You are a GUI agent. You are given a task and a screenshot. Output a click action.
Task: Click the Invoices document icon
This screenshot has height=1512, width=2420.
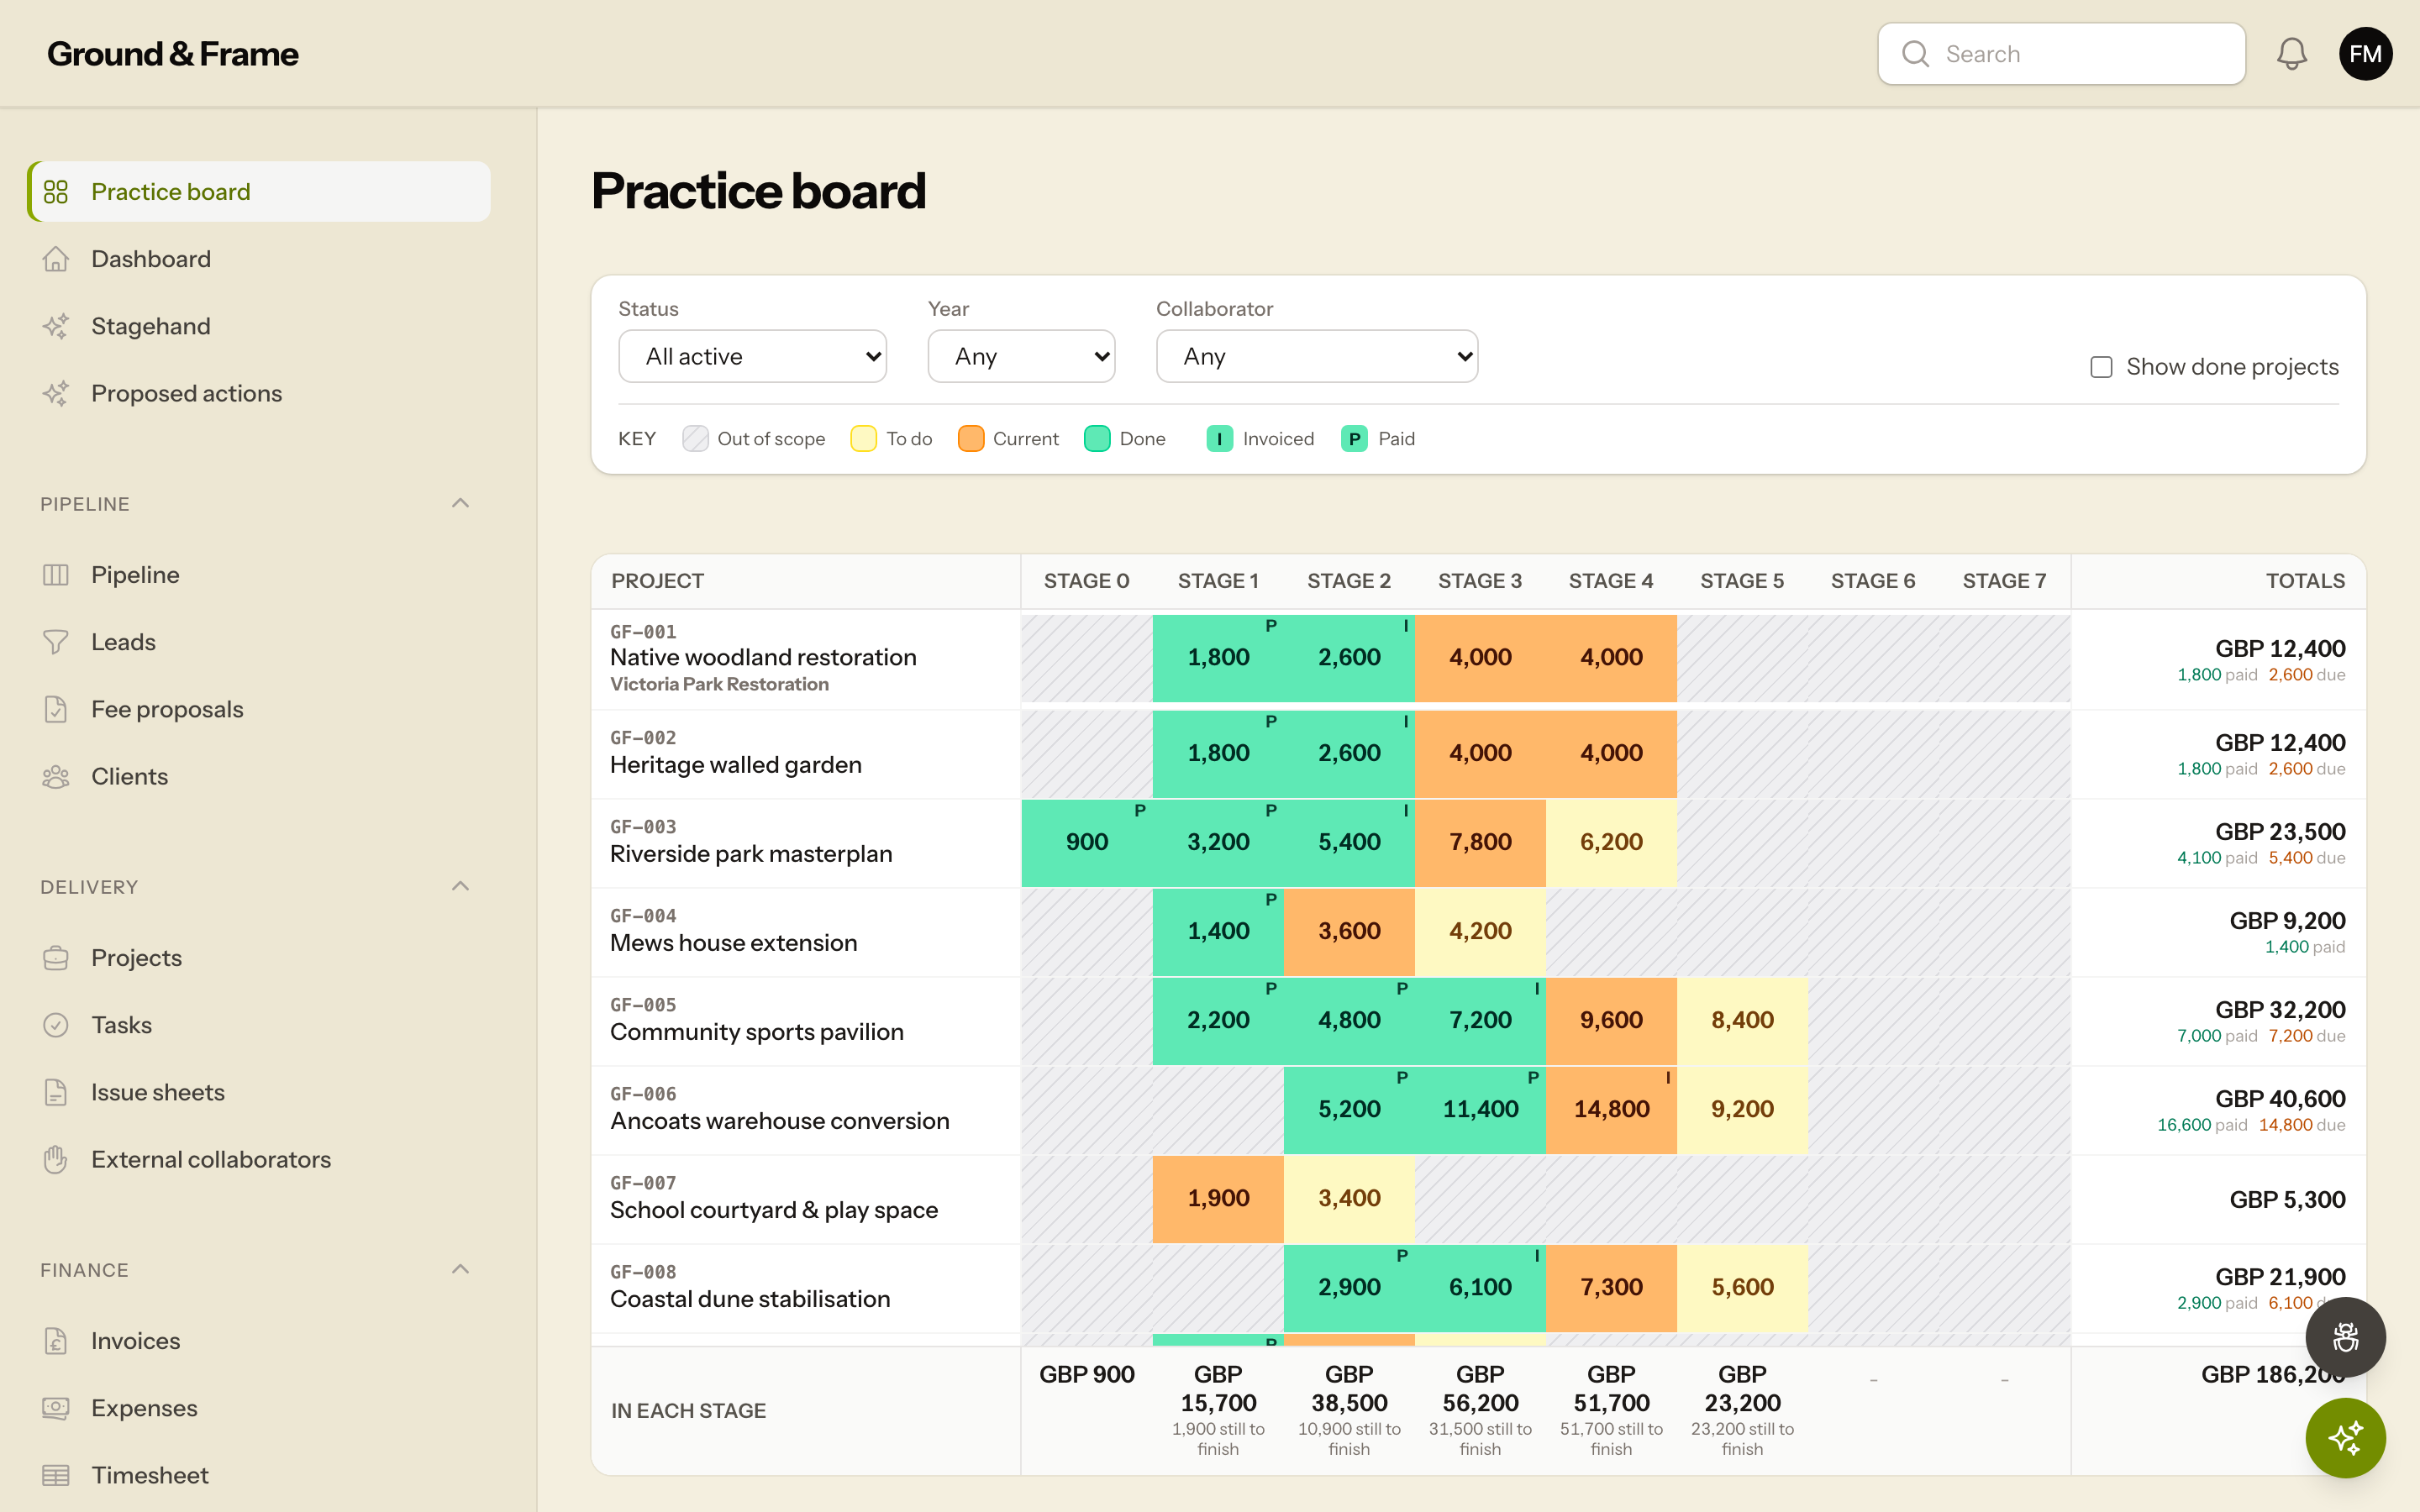pyautogui.click(x=56, y=1341)
